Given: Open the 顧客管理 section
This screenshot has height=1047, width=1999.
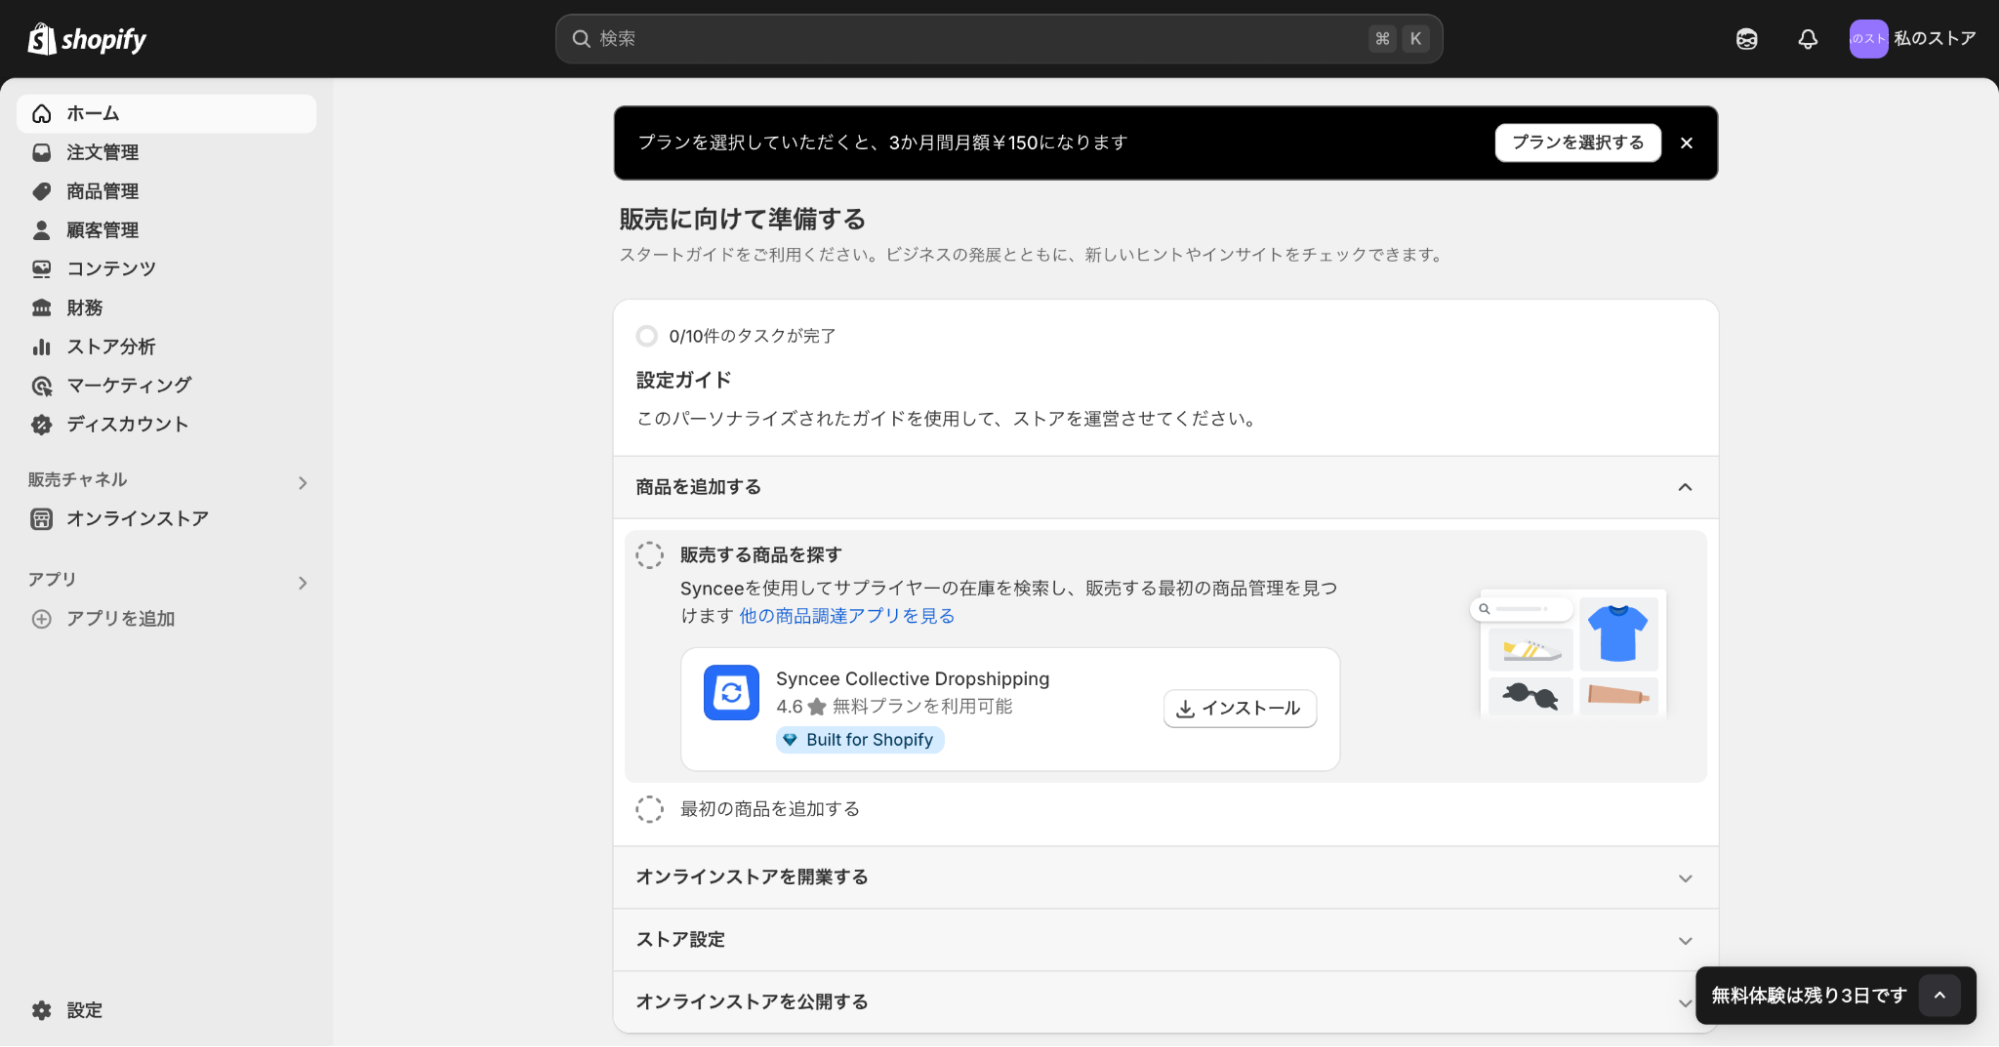Looking at the screenshot, I should pyautogui.click(x=102, y=230).
